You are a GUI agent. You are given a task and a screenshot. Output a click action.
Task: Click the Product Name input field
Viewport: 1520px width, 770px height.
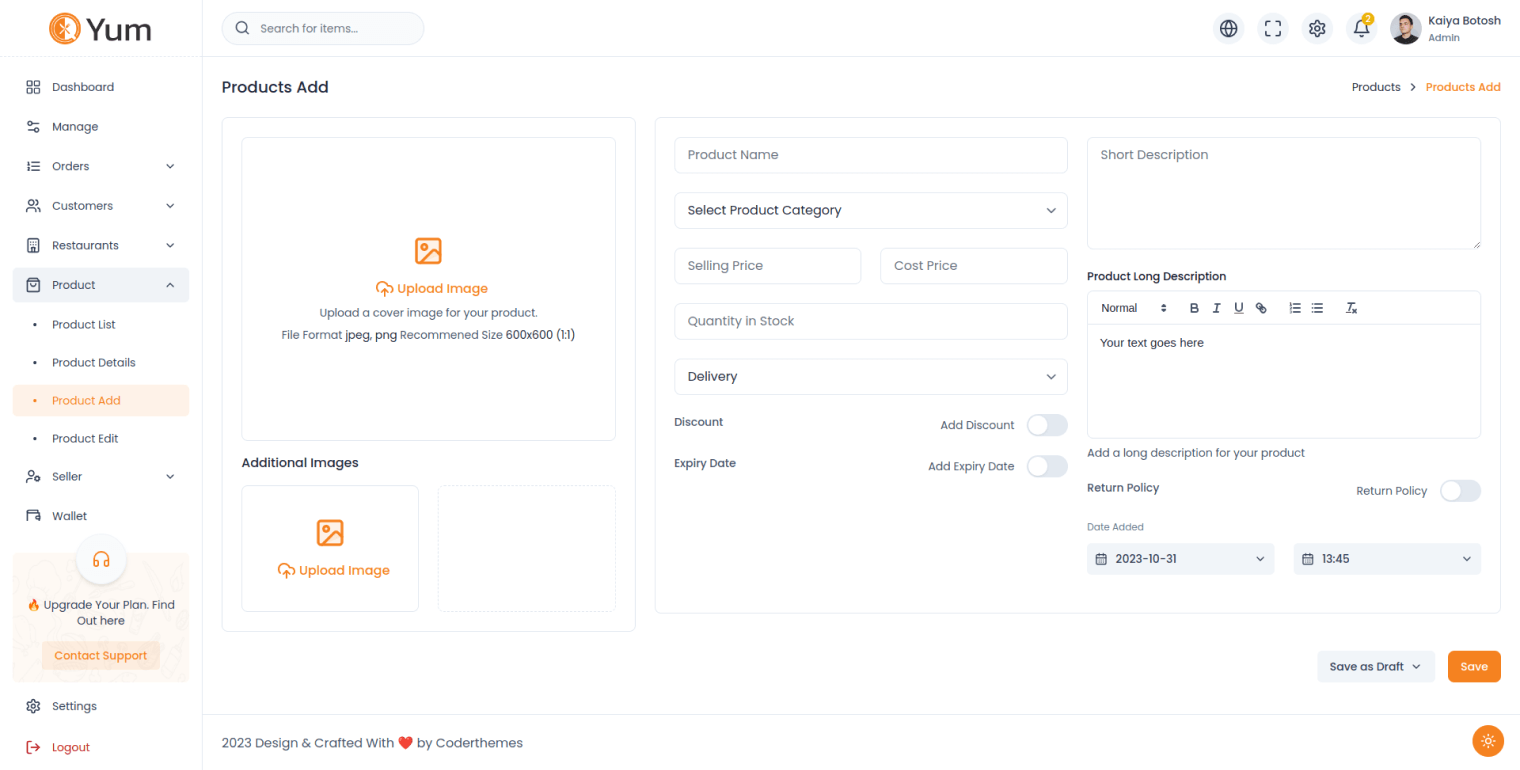click(870, 155)
